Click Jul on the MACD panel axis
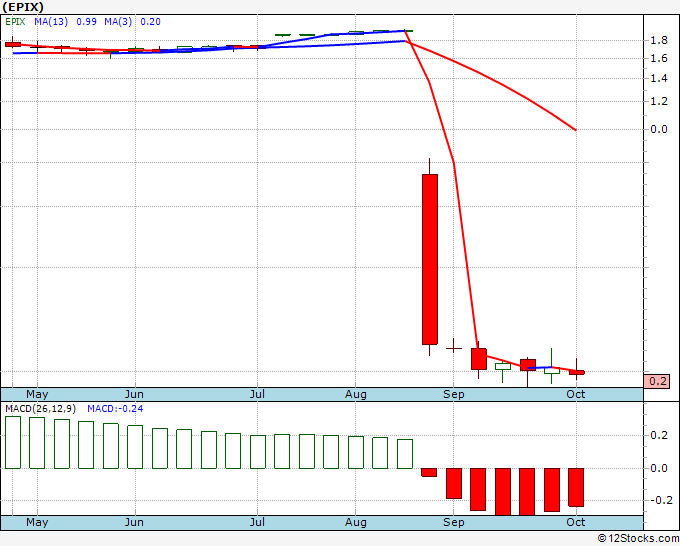Viewport: 680px width, 546px height. (257, 522)
